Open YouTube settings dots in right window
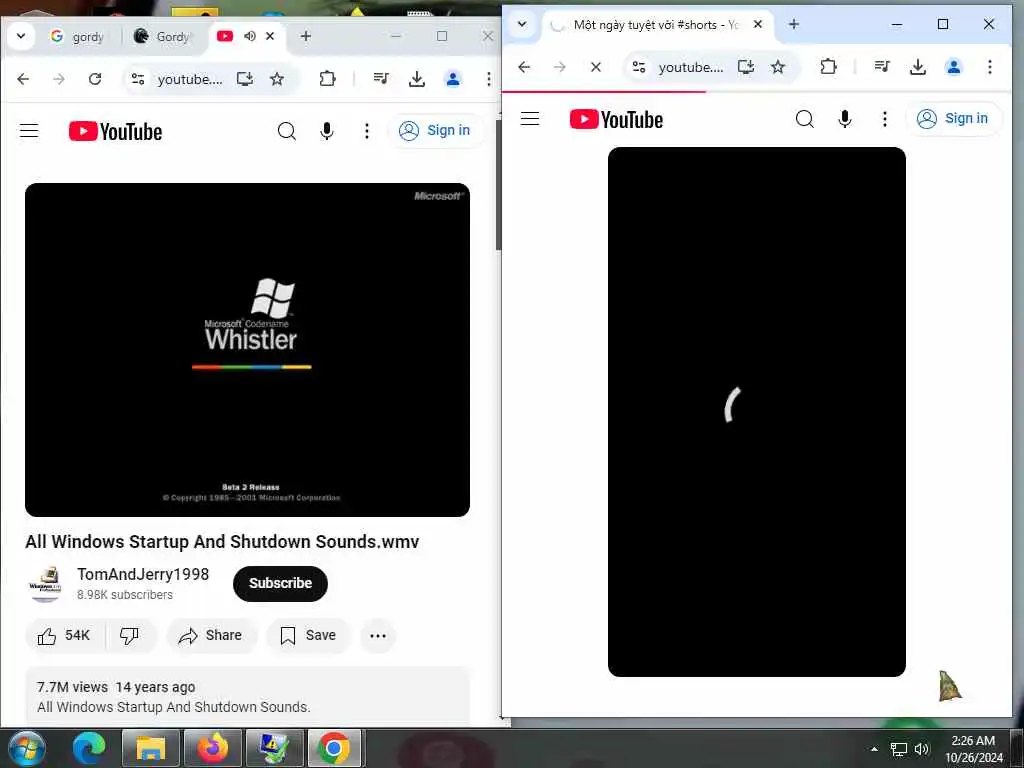 [x=885, y=119]
